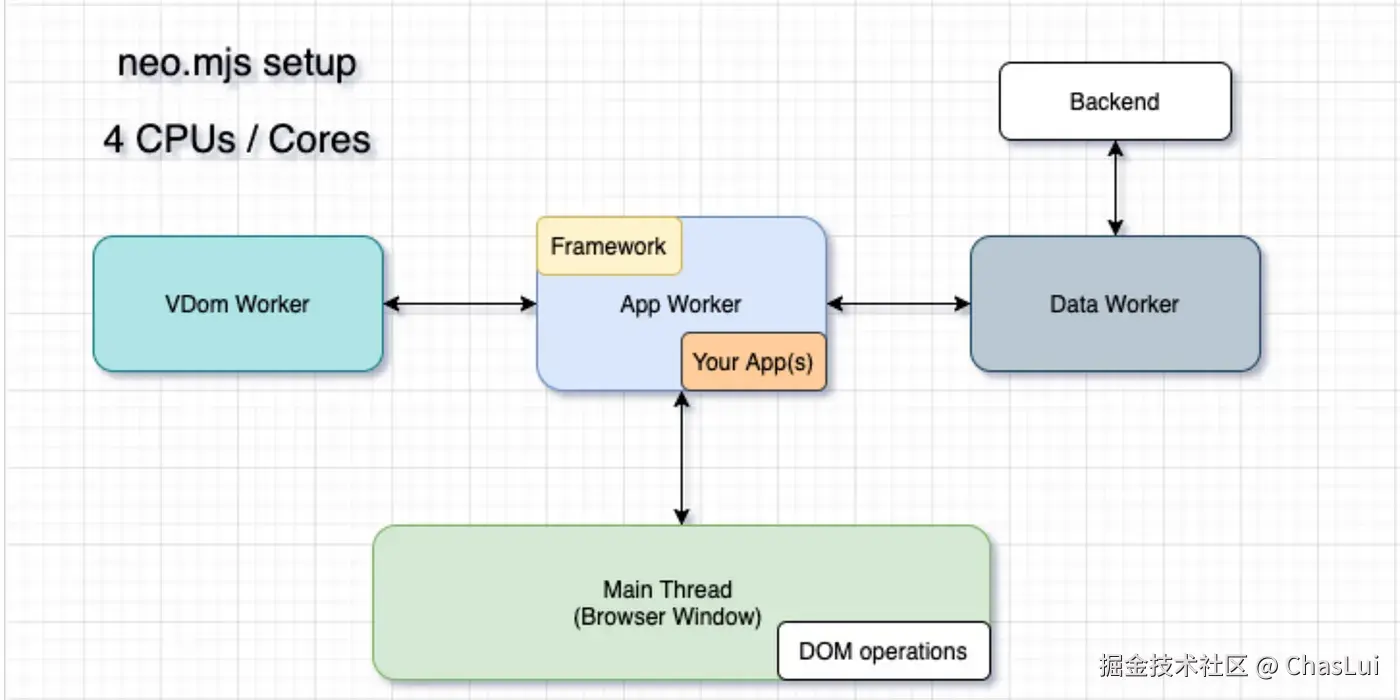Click the App Worker label

click(680, 304)
